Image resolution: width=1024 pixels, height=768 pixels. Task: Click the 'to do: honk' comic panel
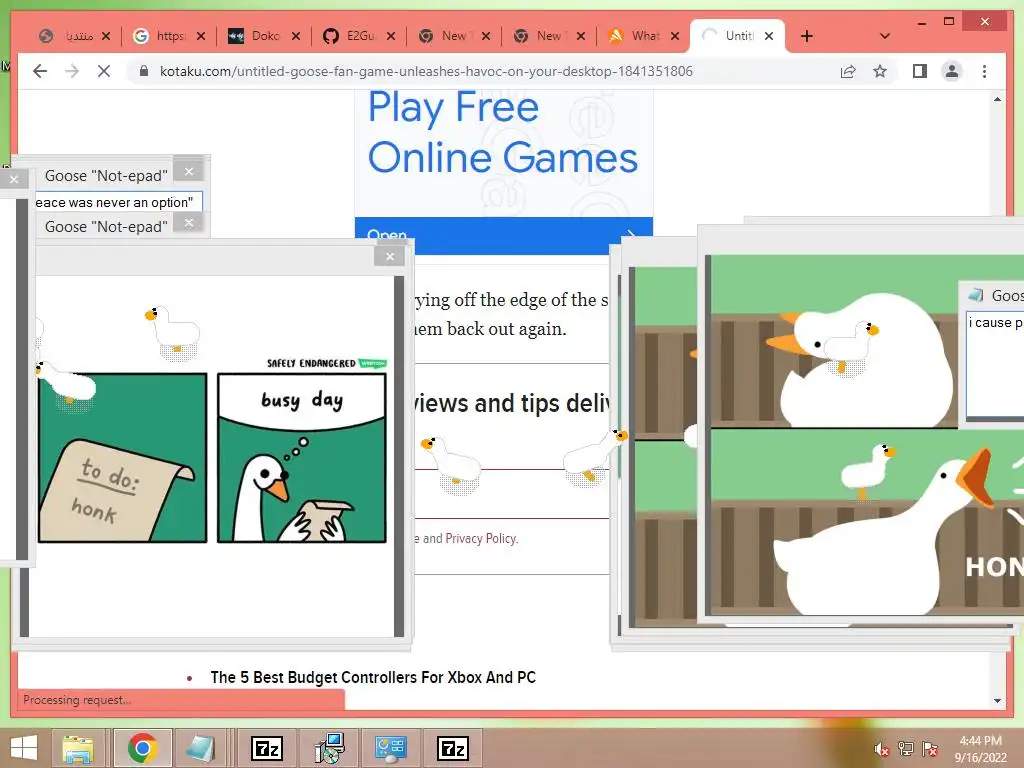click(123, 458)
